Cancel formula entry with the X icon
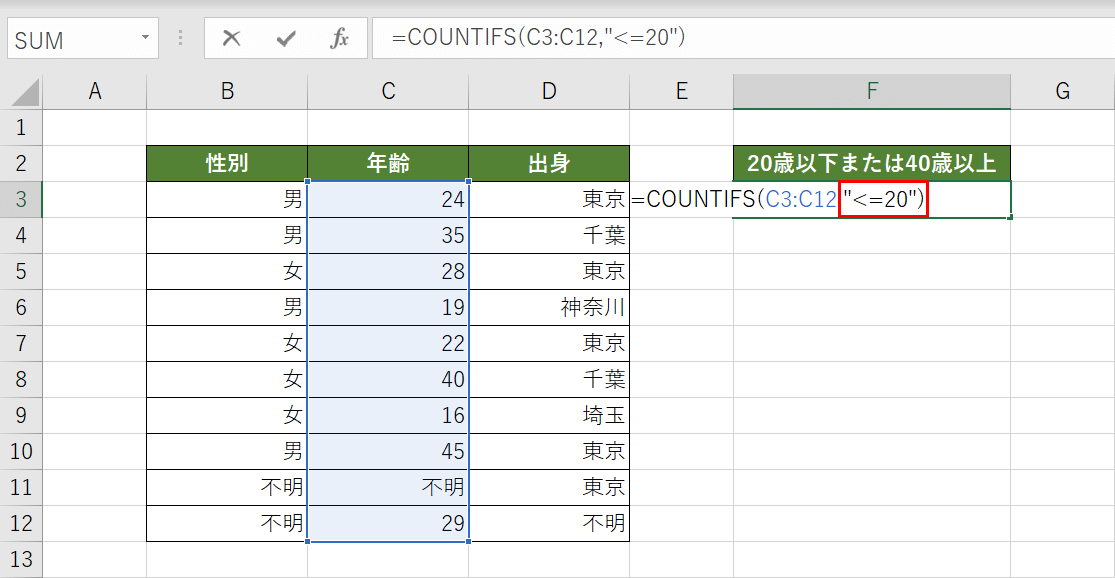Screen dimensions: 1115x578 (x=232, y=39)
